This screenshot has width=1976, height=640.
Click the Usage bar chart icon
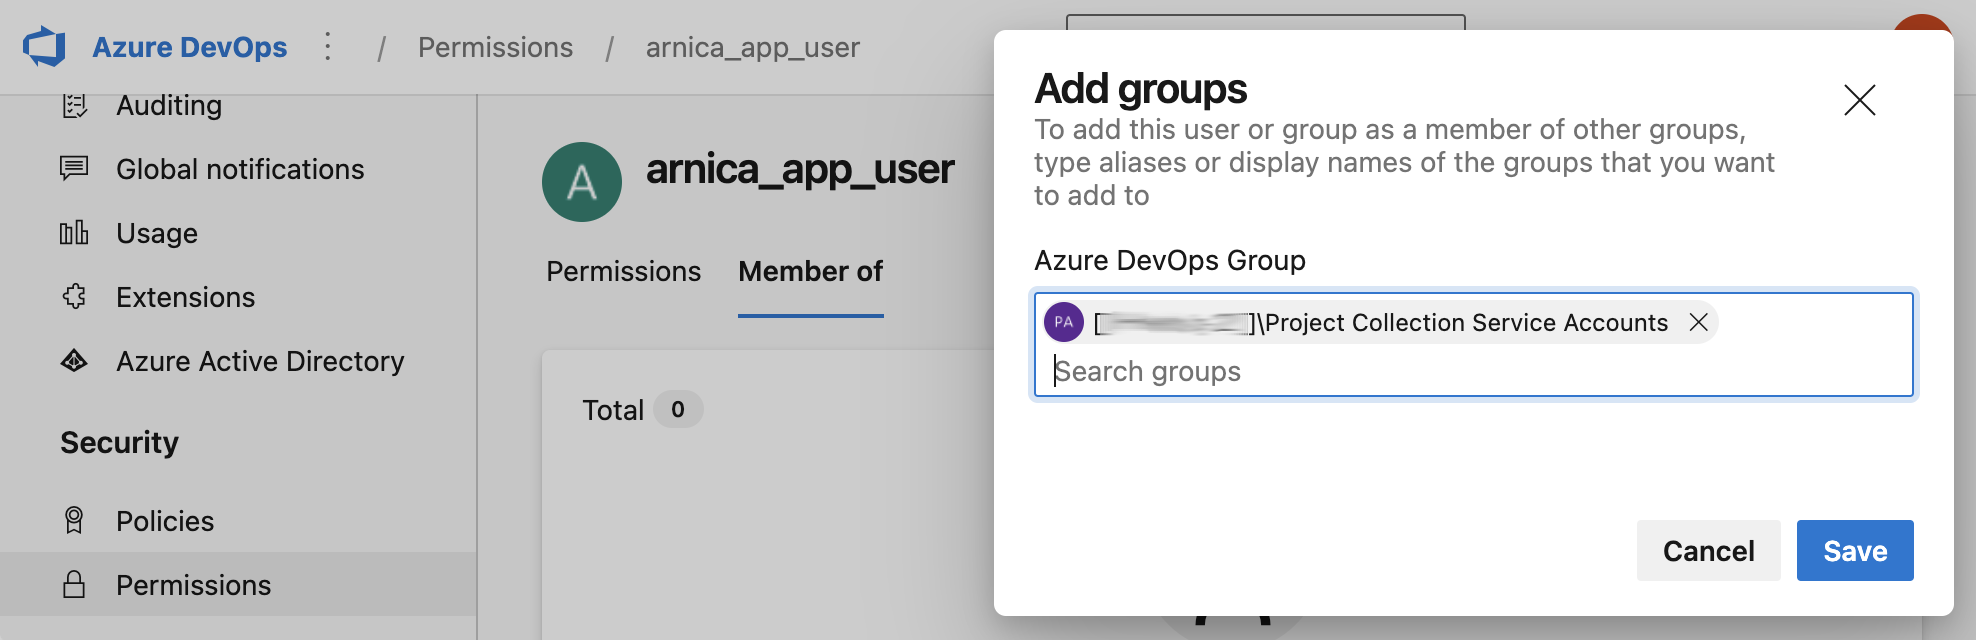[x=74, y=233]
